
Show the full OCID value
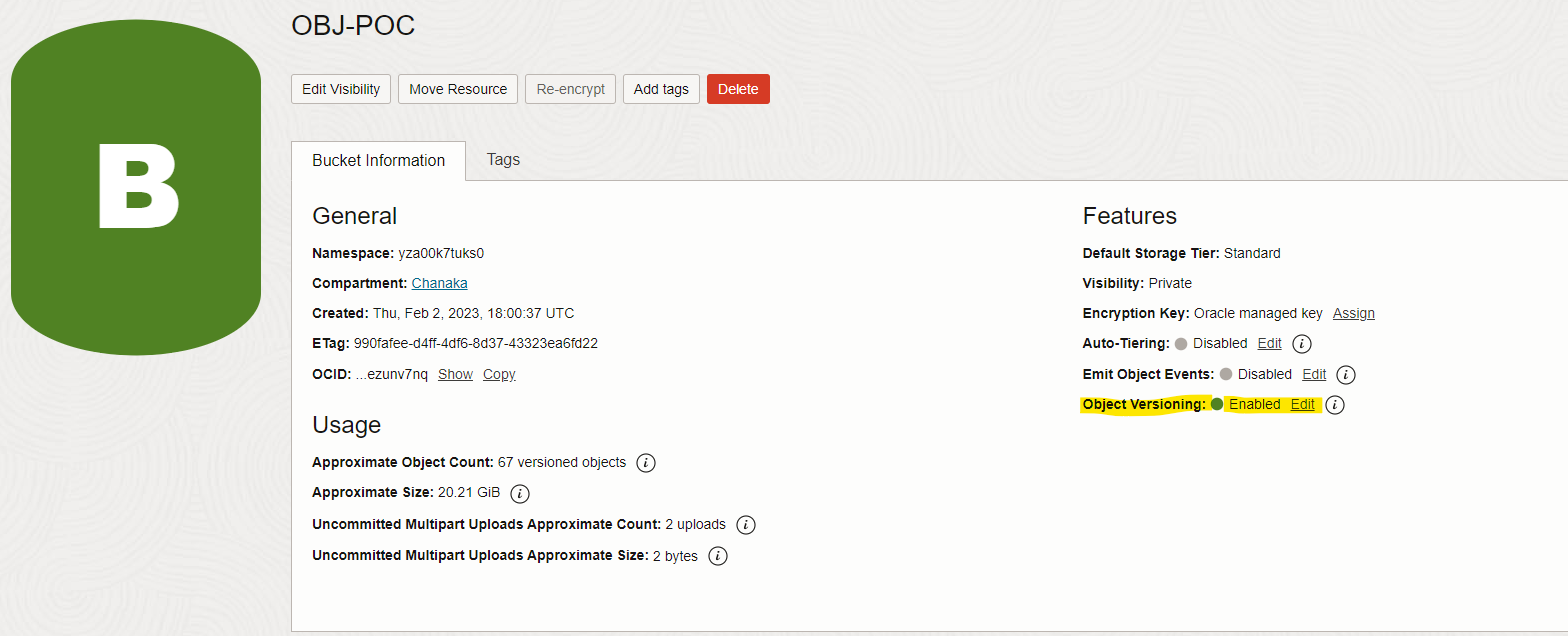click(455, 374)
